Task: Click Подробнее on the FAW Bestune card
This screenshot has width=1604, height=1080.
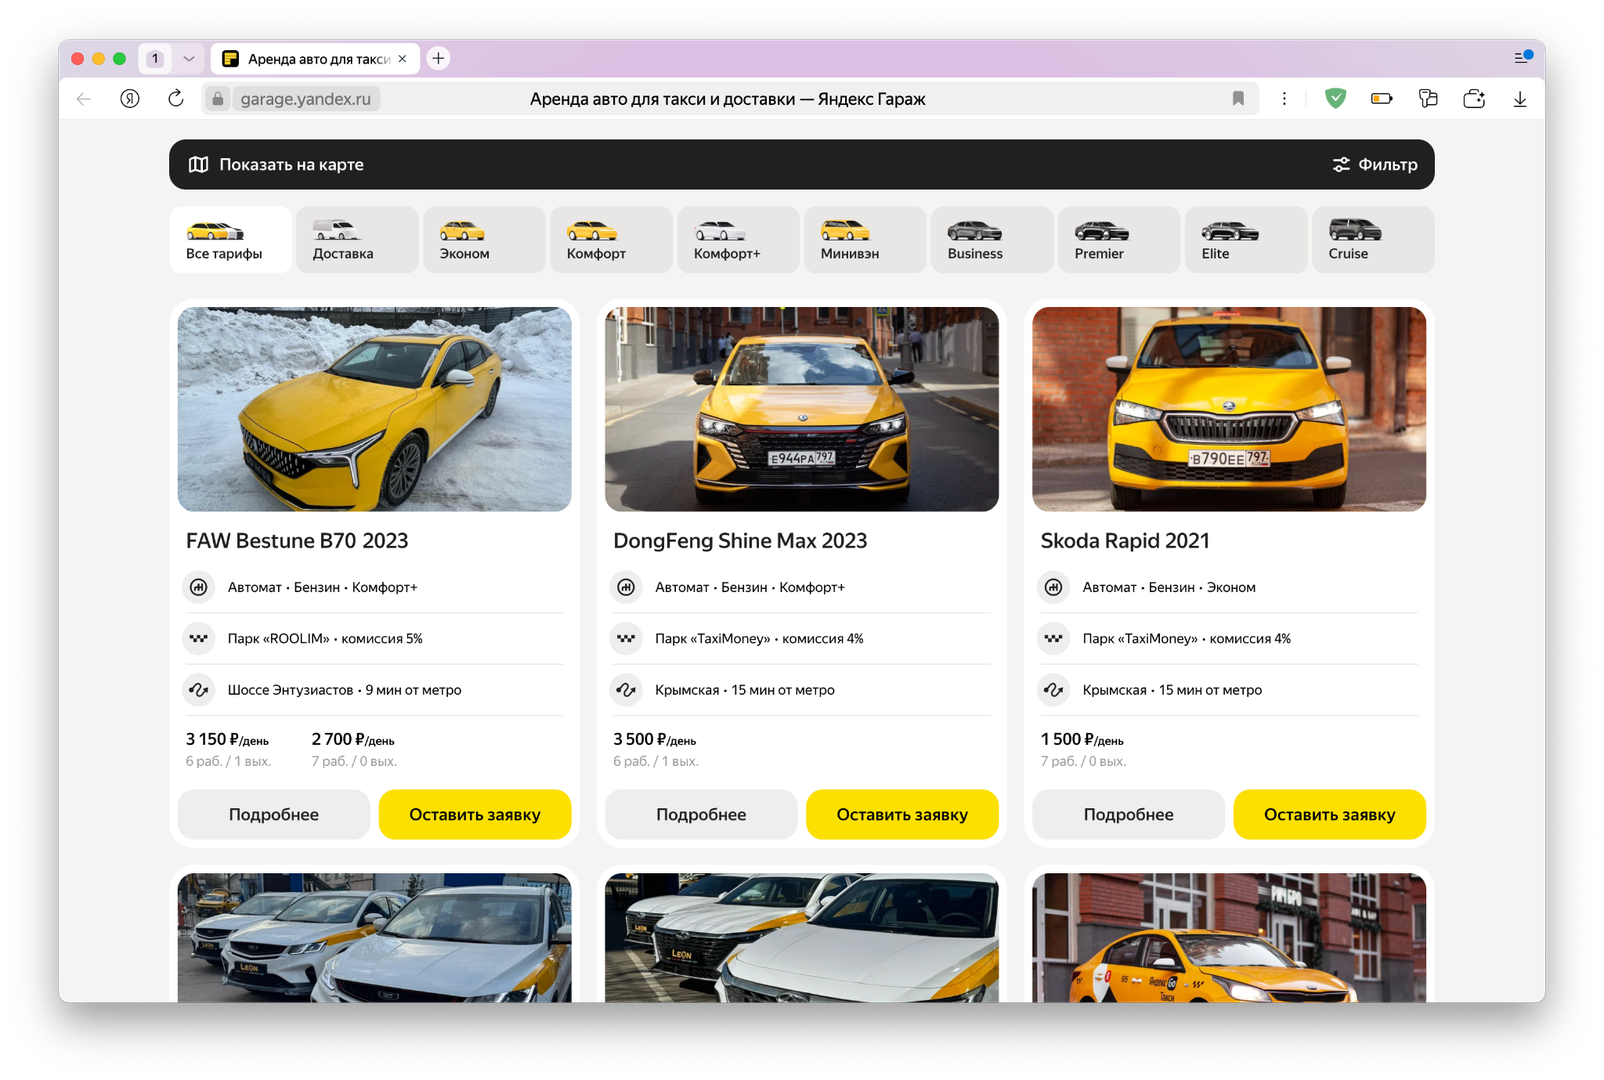Action: (274, 815)
